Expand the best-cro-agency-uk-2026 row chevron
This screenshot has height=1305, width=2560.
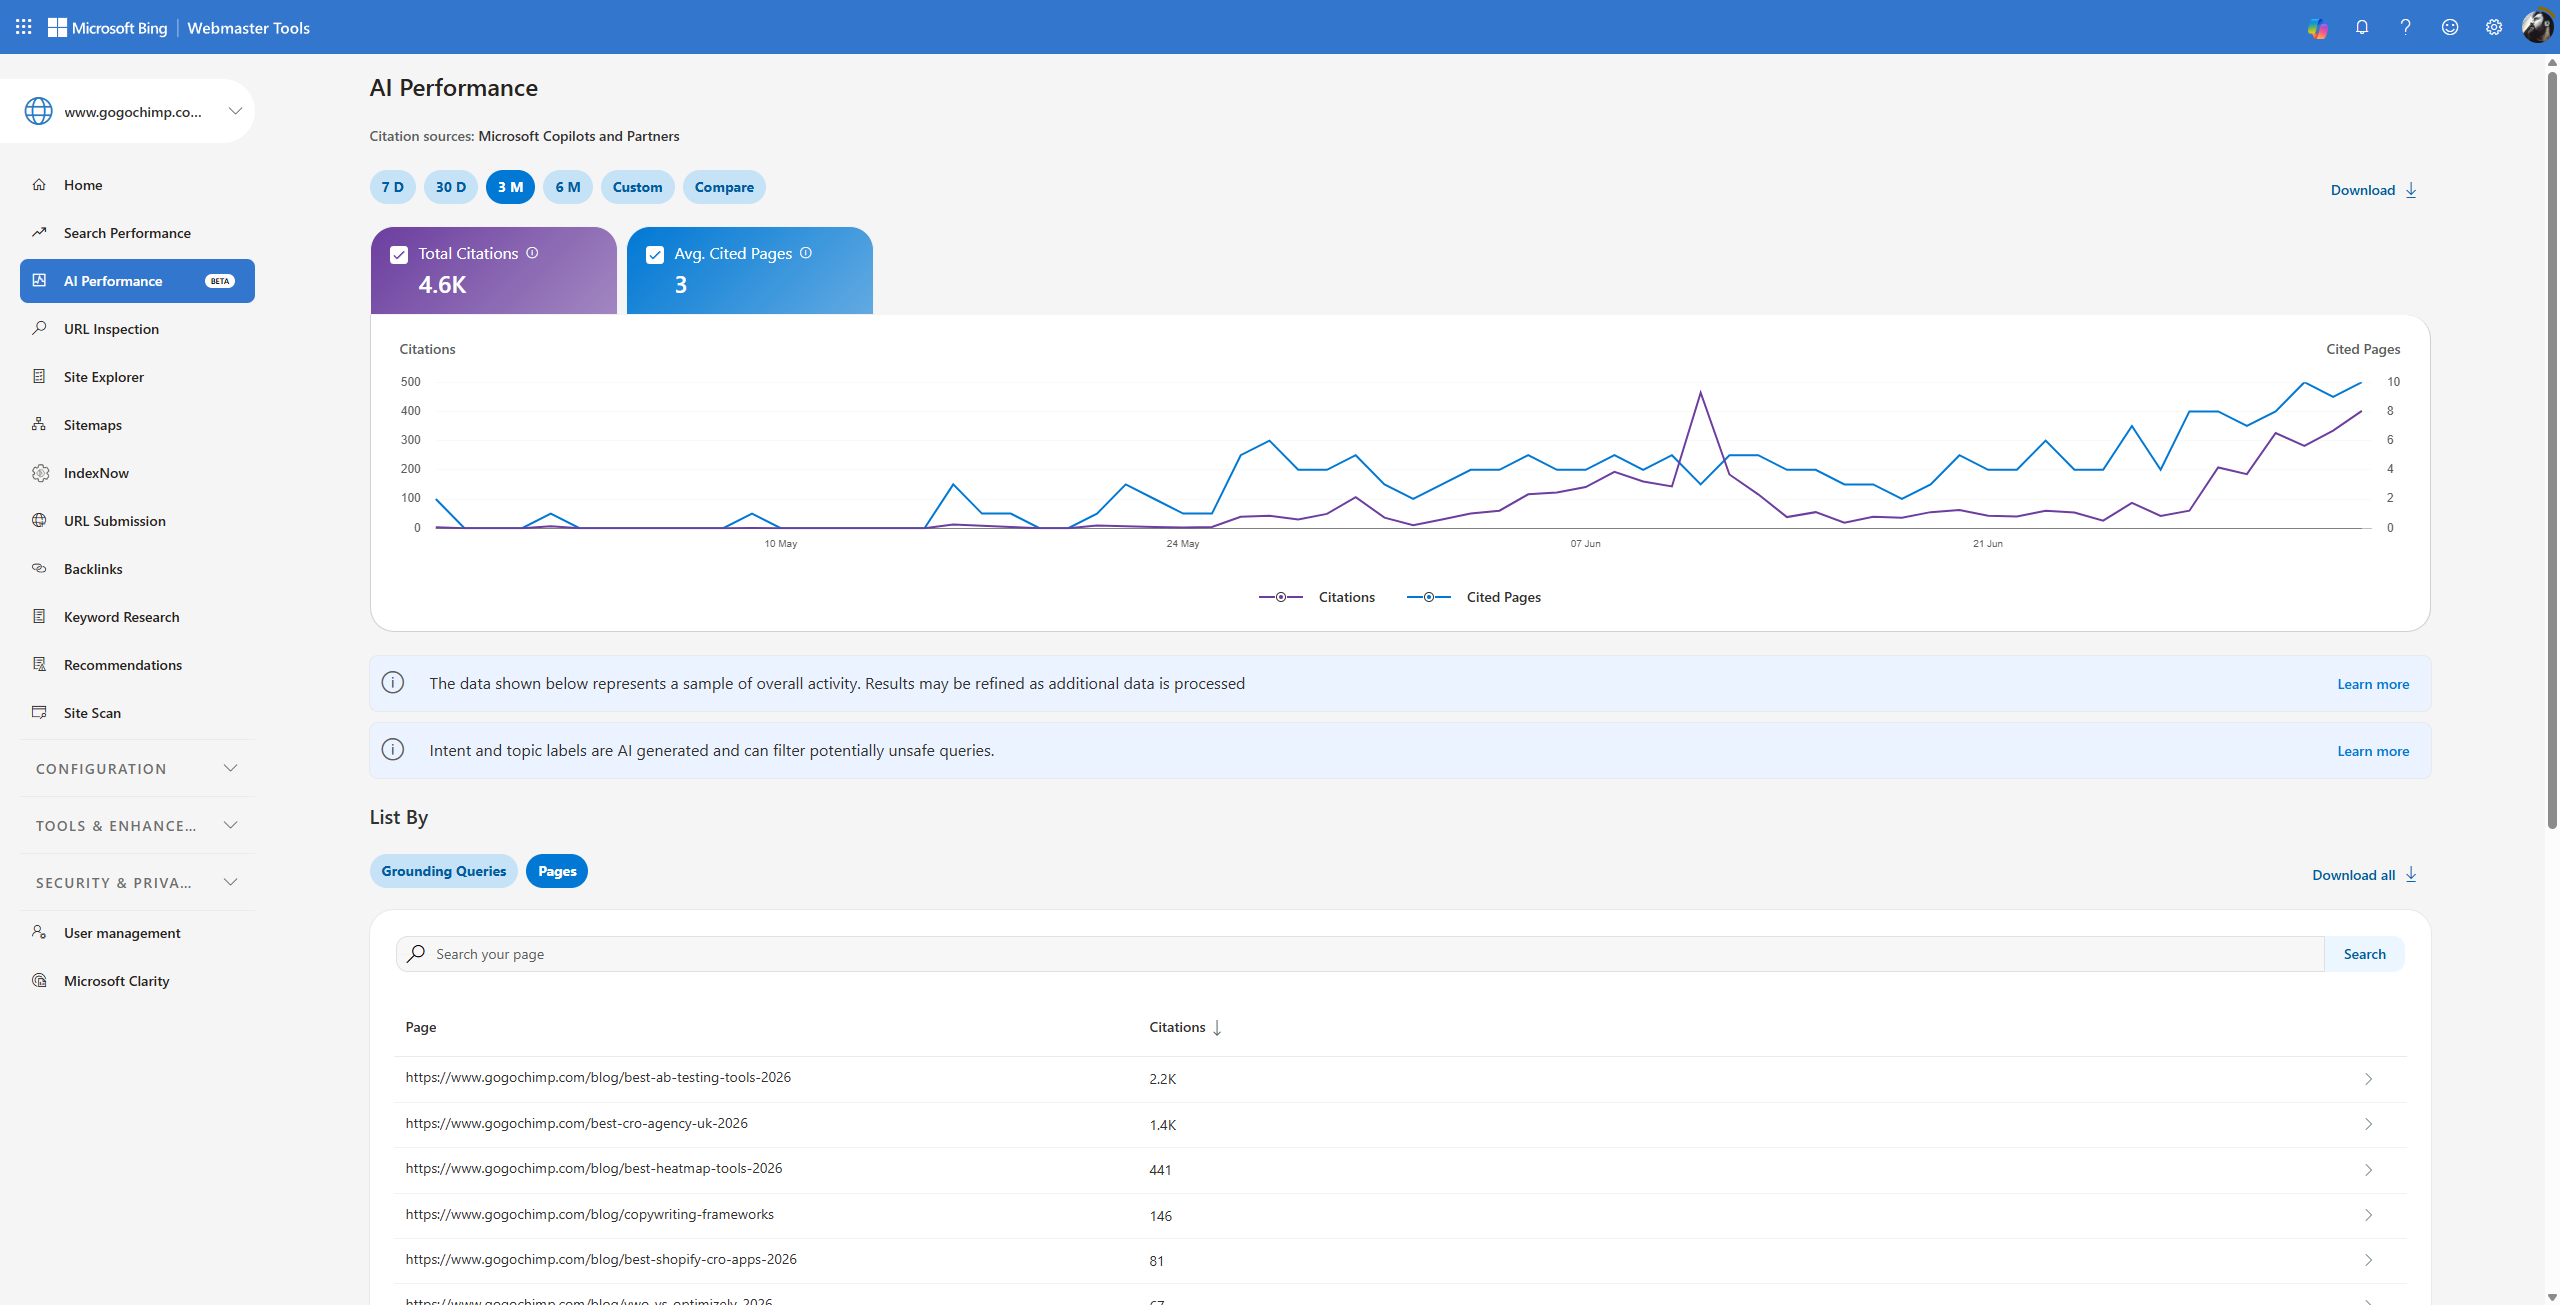coord(2368,1124)
